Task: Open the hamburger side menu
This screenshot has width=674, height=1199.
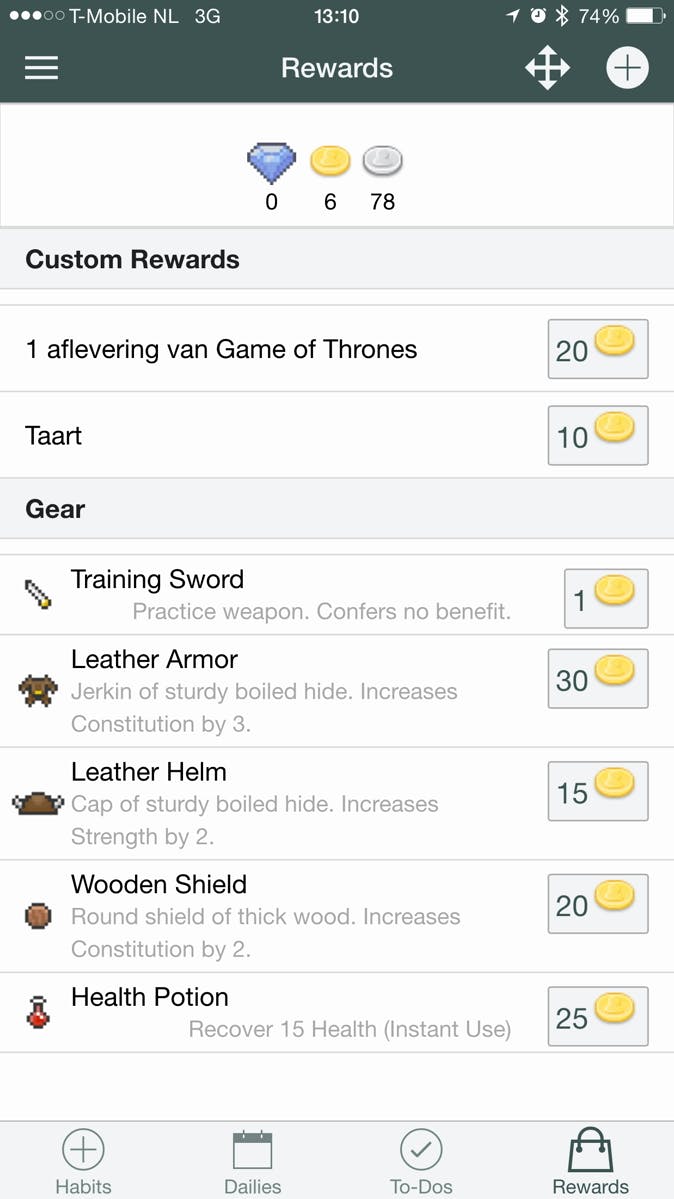Action: [41, 68]
